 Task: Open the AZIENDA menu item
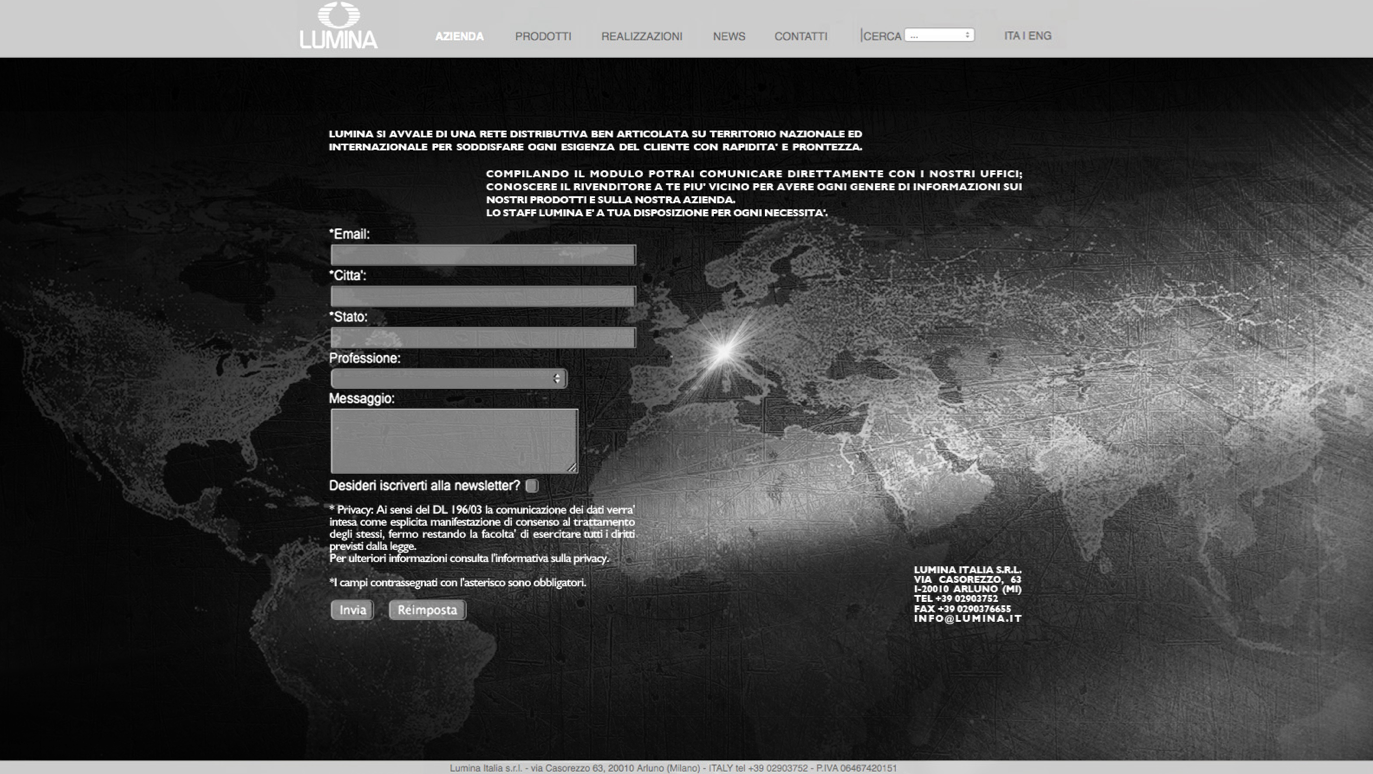(459, 36)
